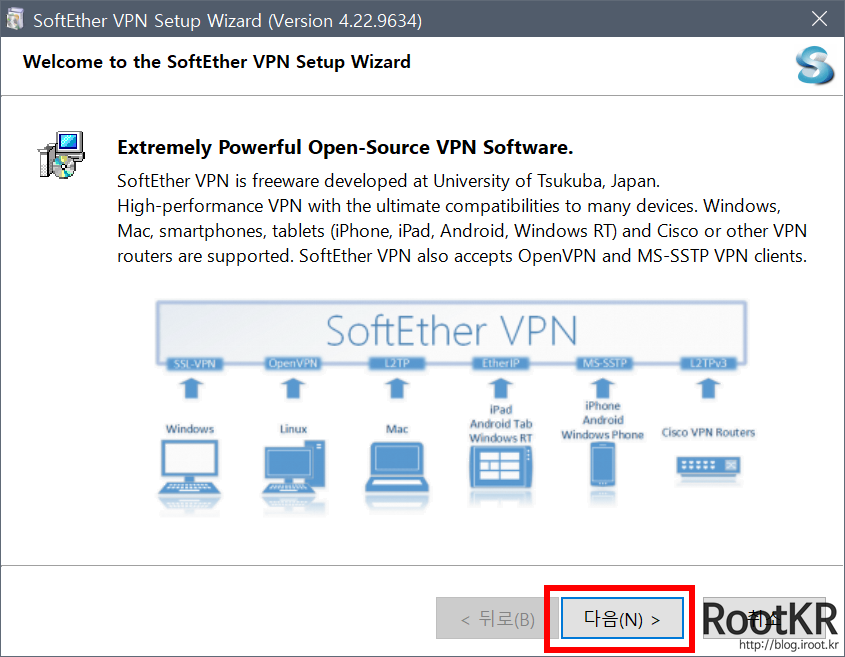Screen dimensions: 845x657
Task: Click the 'Cisco VPN Routers' label
Action: pos(708,432)
